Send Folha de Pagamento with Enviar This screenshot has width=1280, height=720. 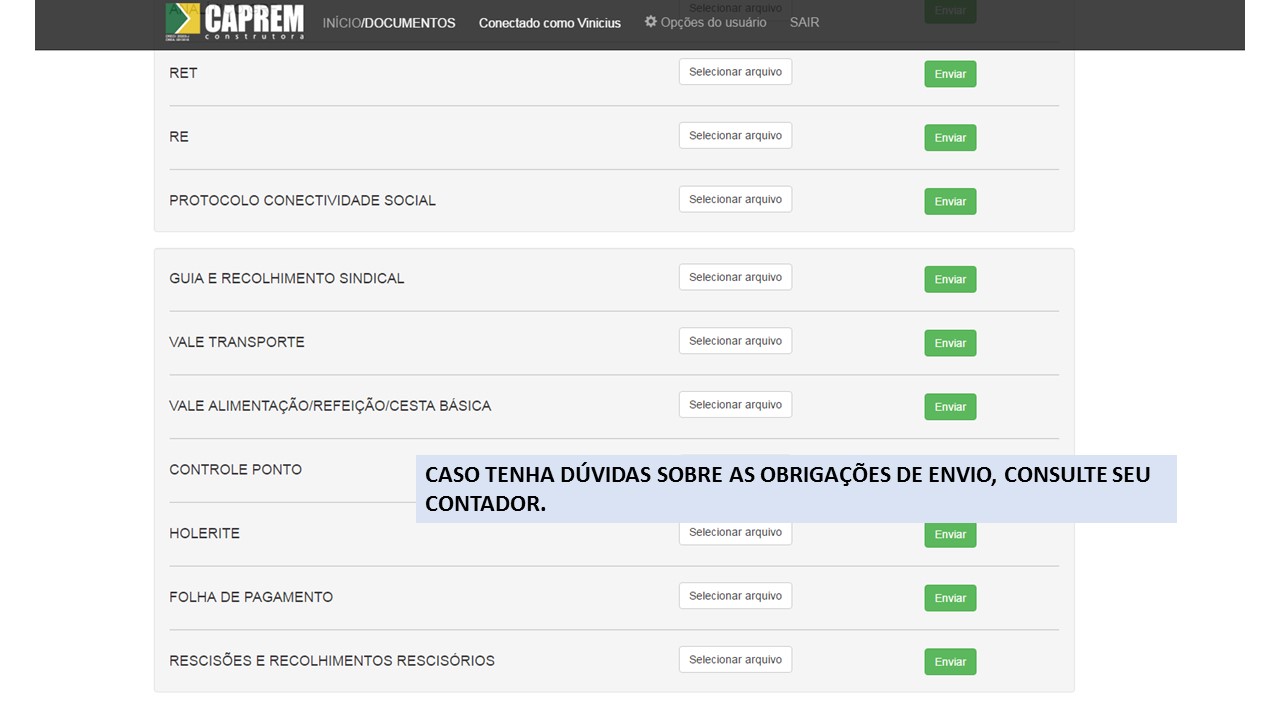click(x=950, y=598)
